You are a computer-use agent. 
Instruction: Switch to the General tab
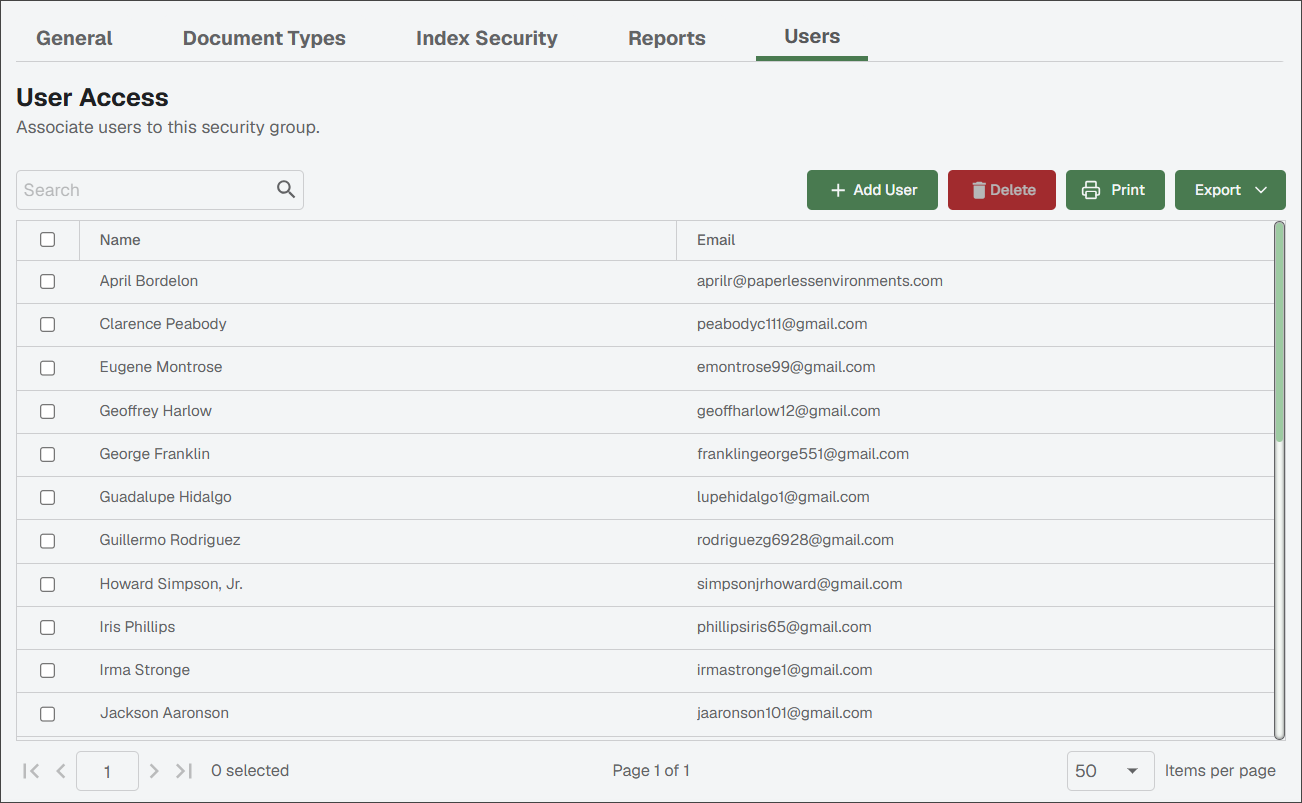(x=74, y=38)
